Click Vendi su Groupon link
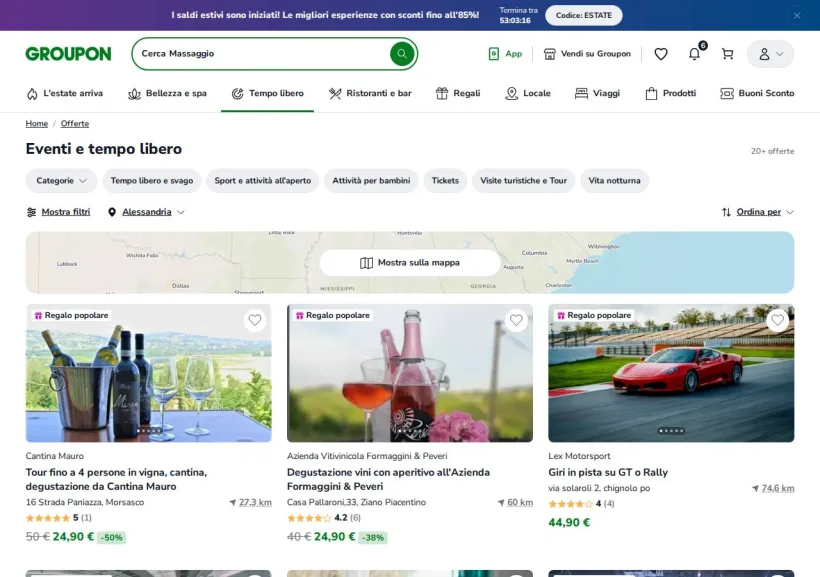 [x=596, y=54]
